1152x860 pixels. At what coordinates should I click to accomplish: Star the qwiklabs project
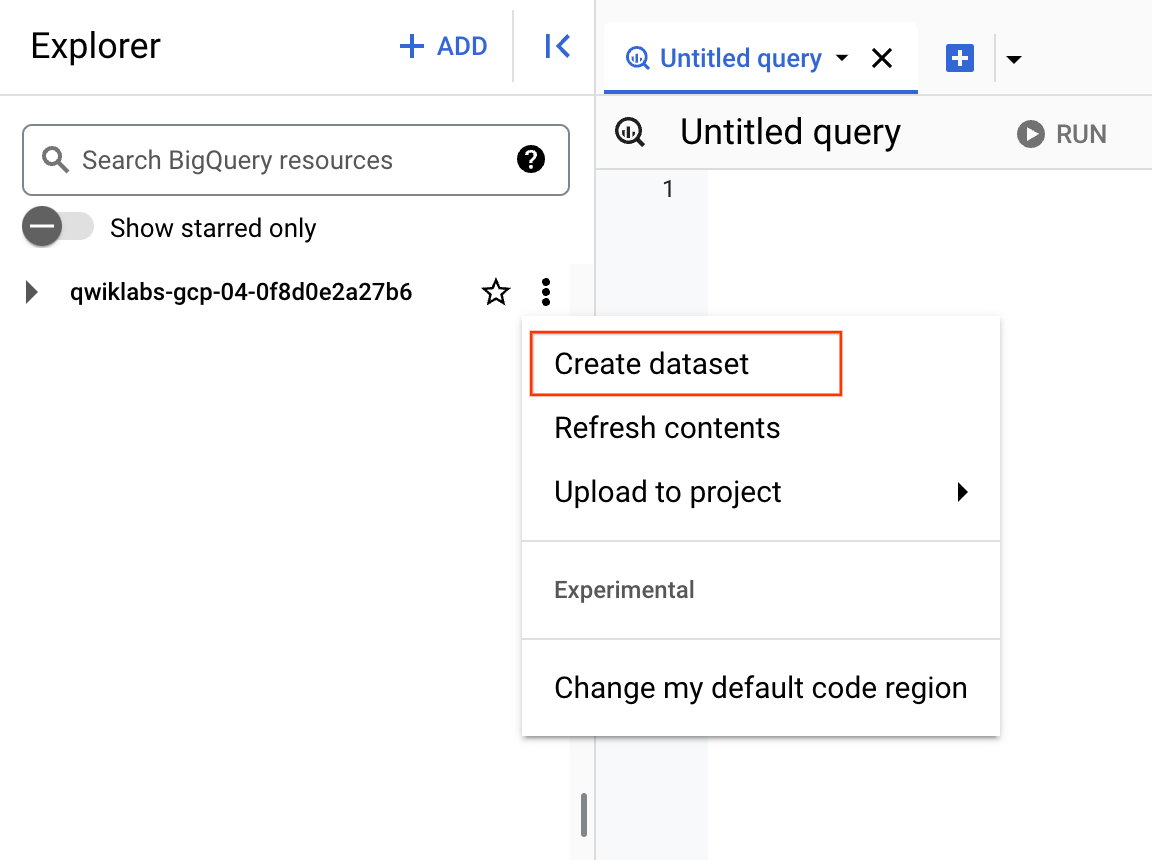[x=495, y=292]
